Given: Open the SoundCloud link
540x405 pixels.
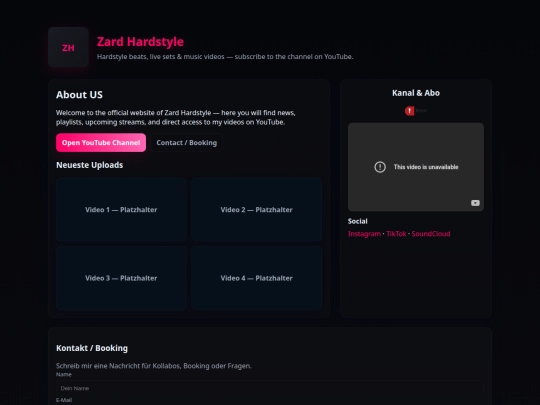Looking at the screenshot, I should tap(431, 234).
